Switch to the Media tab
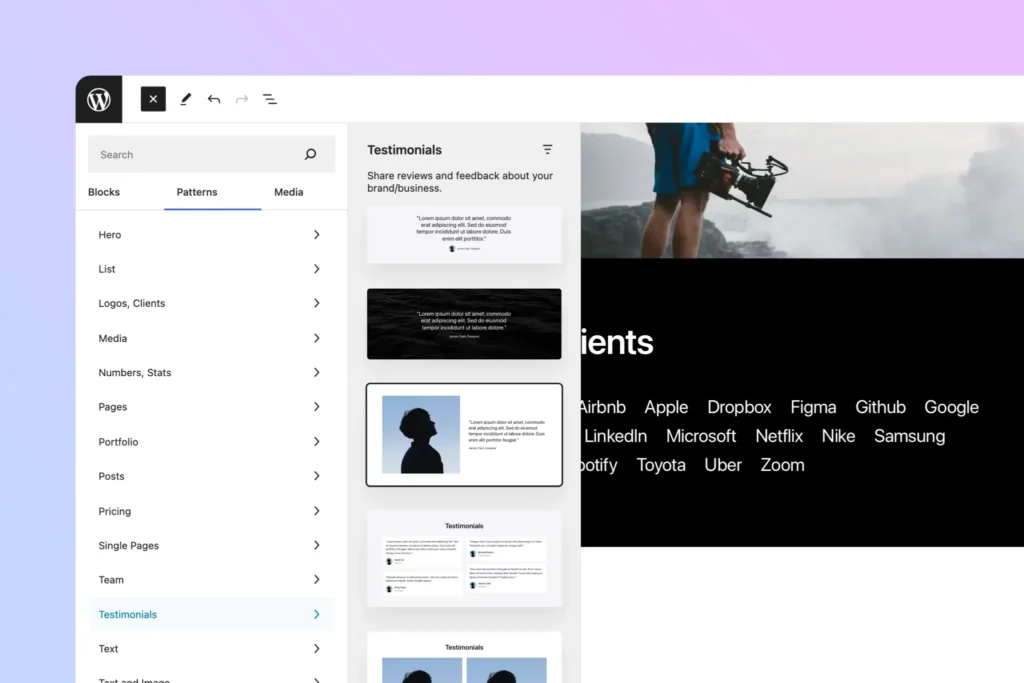 click(x=289, y=192)
